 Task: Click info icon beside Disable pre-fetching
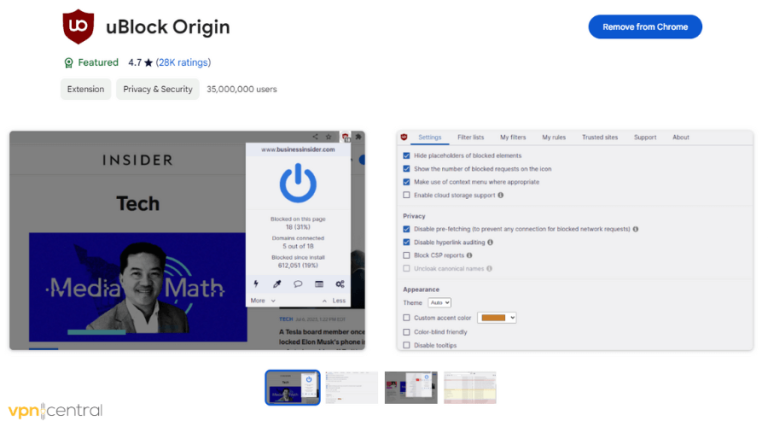pyautogui.click(x=635, y=229)
